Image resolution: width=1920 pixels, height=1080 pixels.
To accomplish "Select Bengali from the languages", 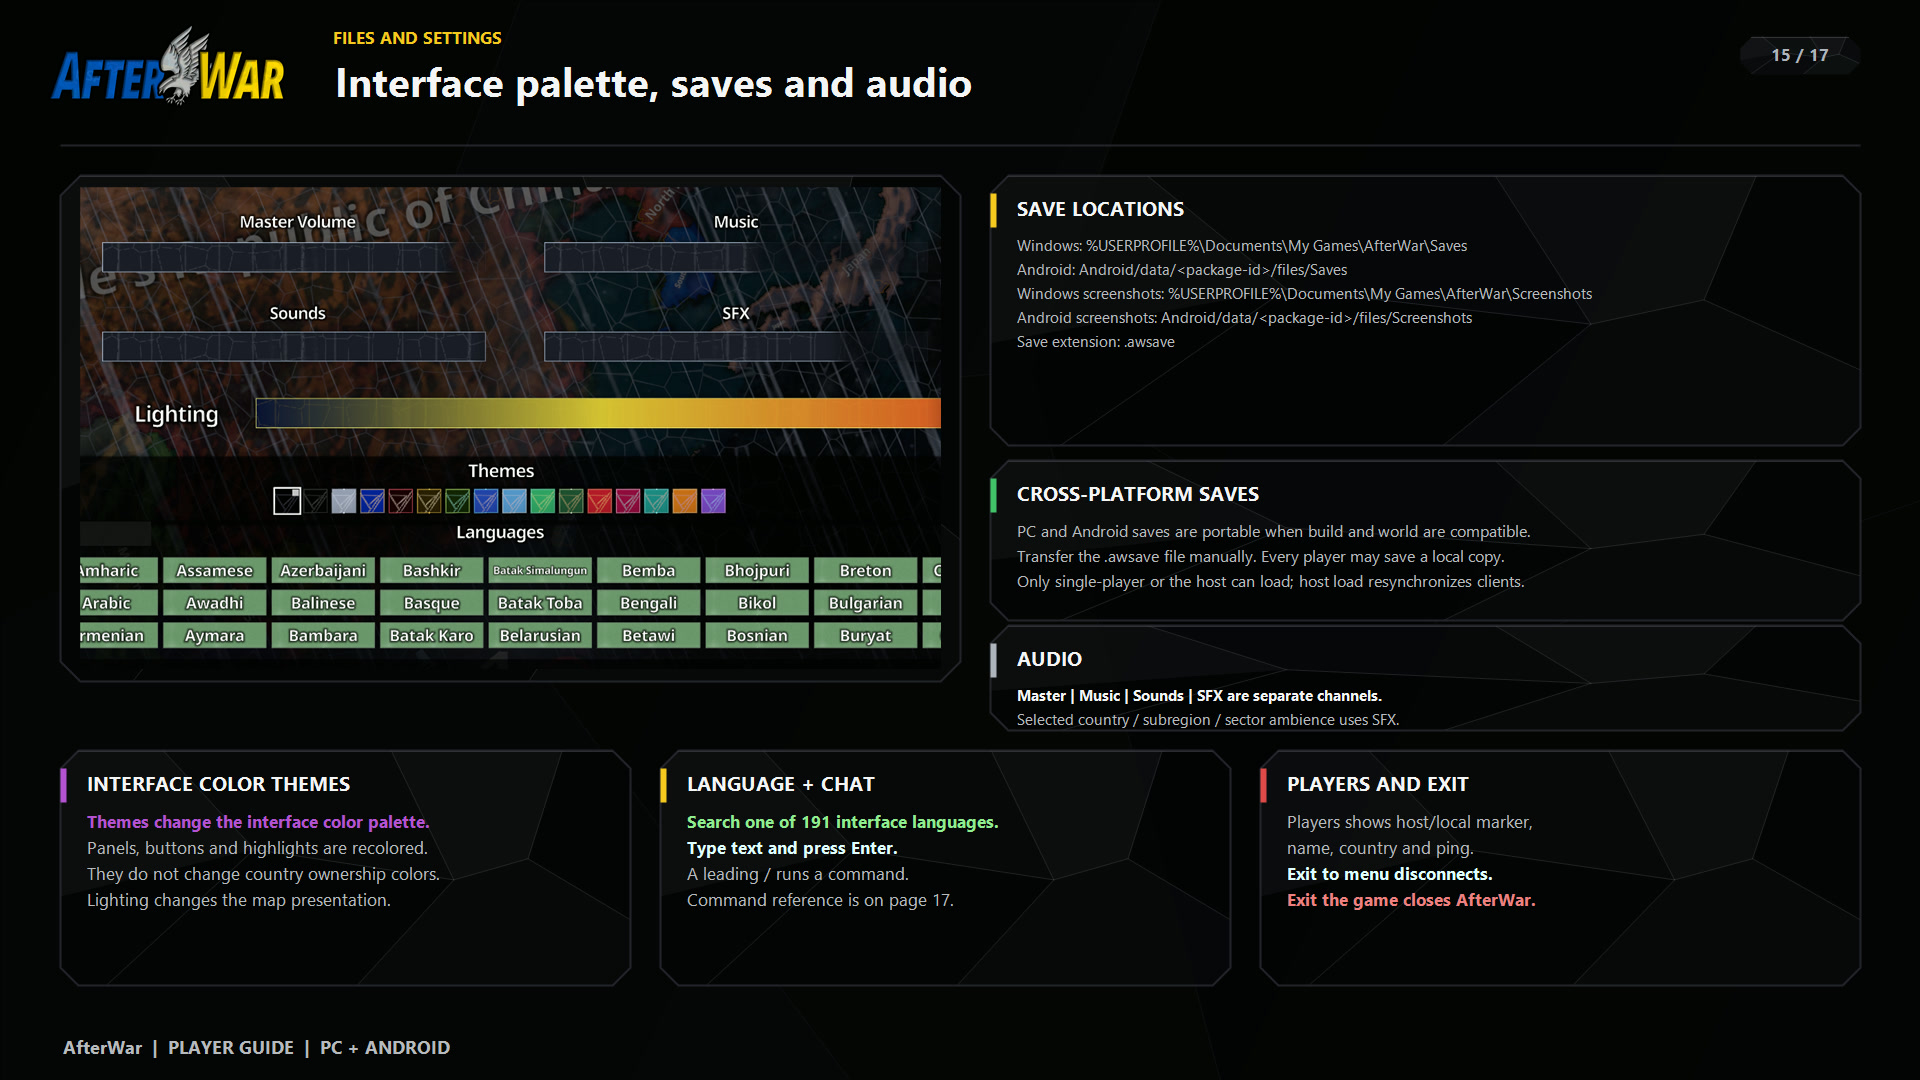I will 649,603.
